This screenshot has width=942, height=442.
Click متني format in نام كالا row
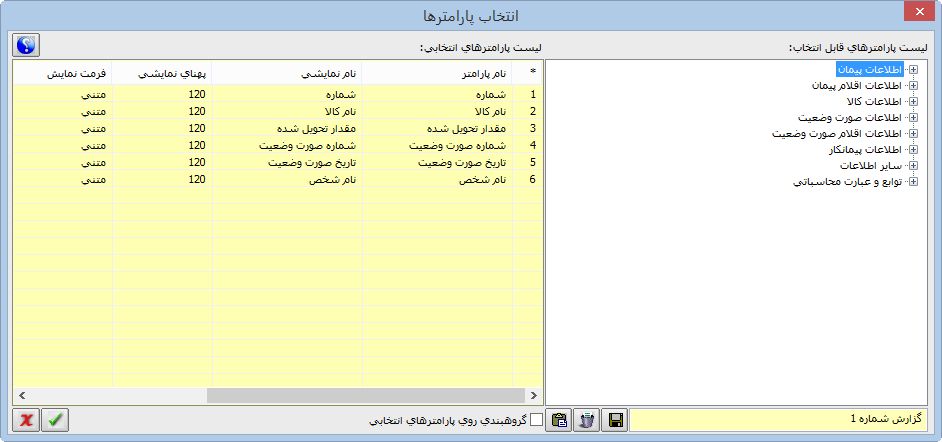tap(62, 111)
